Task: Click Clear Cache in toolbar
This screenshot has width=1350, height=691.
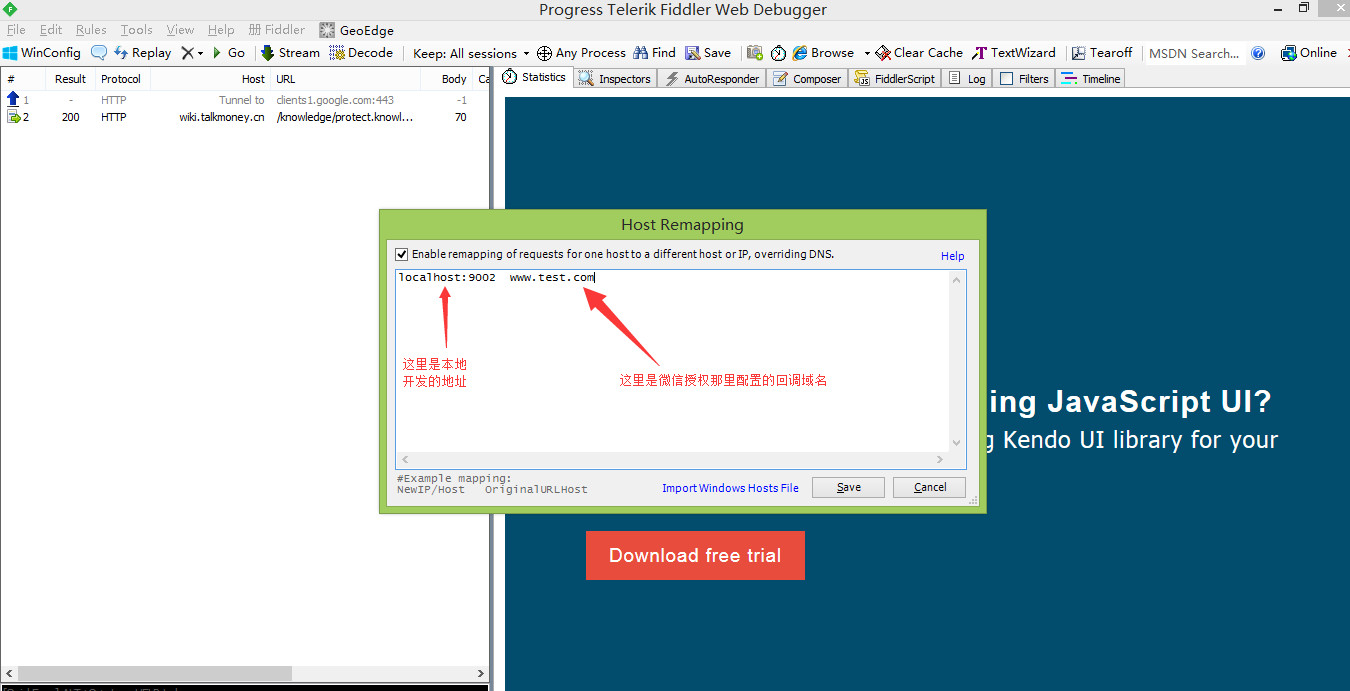Action: click(919, 53)
